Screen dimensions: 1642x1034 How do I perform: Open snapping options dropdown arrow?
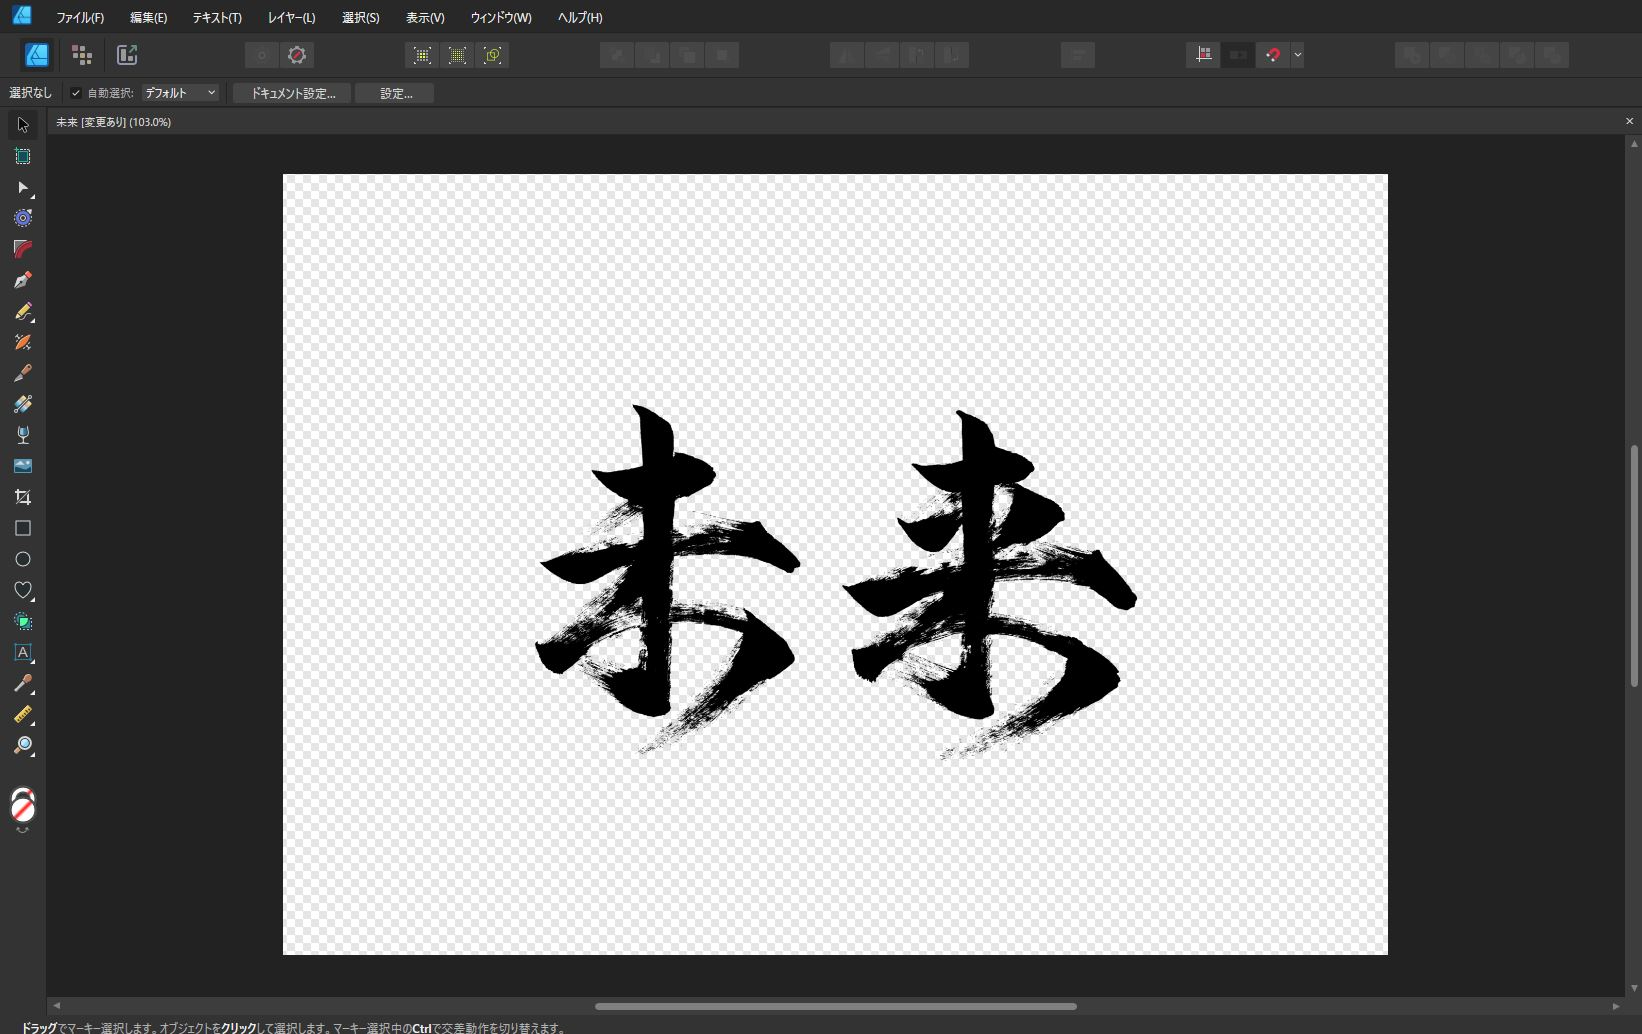tap(1297, 55)
